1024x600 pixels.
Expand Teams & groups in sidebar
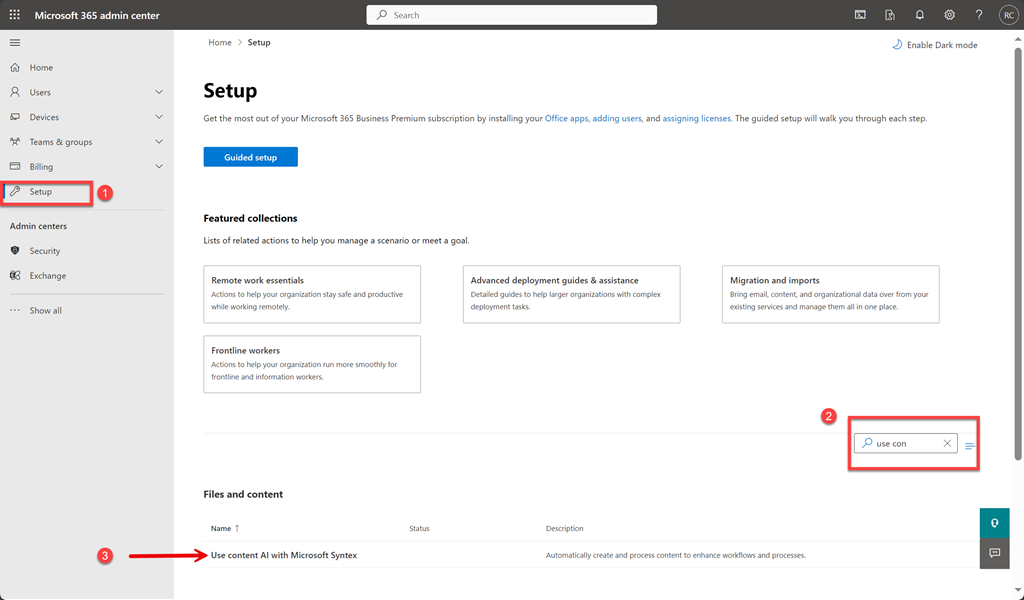point(159,142)
